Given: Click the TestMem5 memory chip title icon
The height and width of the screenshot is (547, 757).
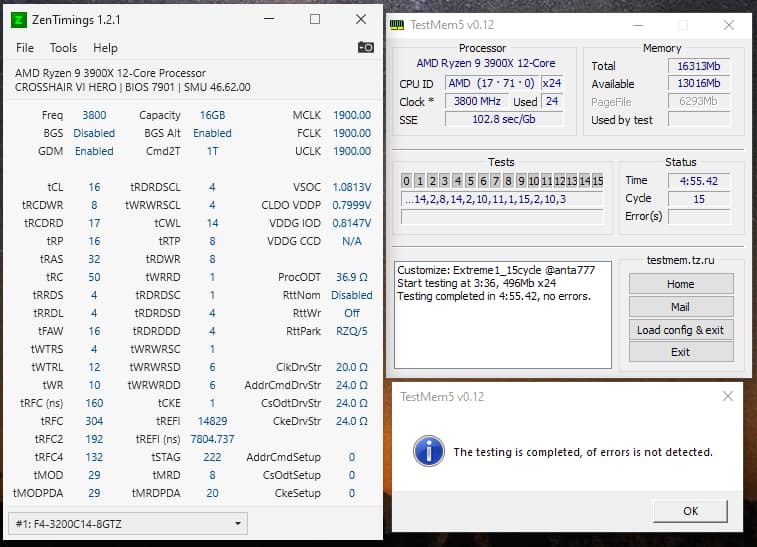Looking at the screenshot, I should click(x=397, y=25).
